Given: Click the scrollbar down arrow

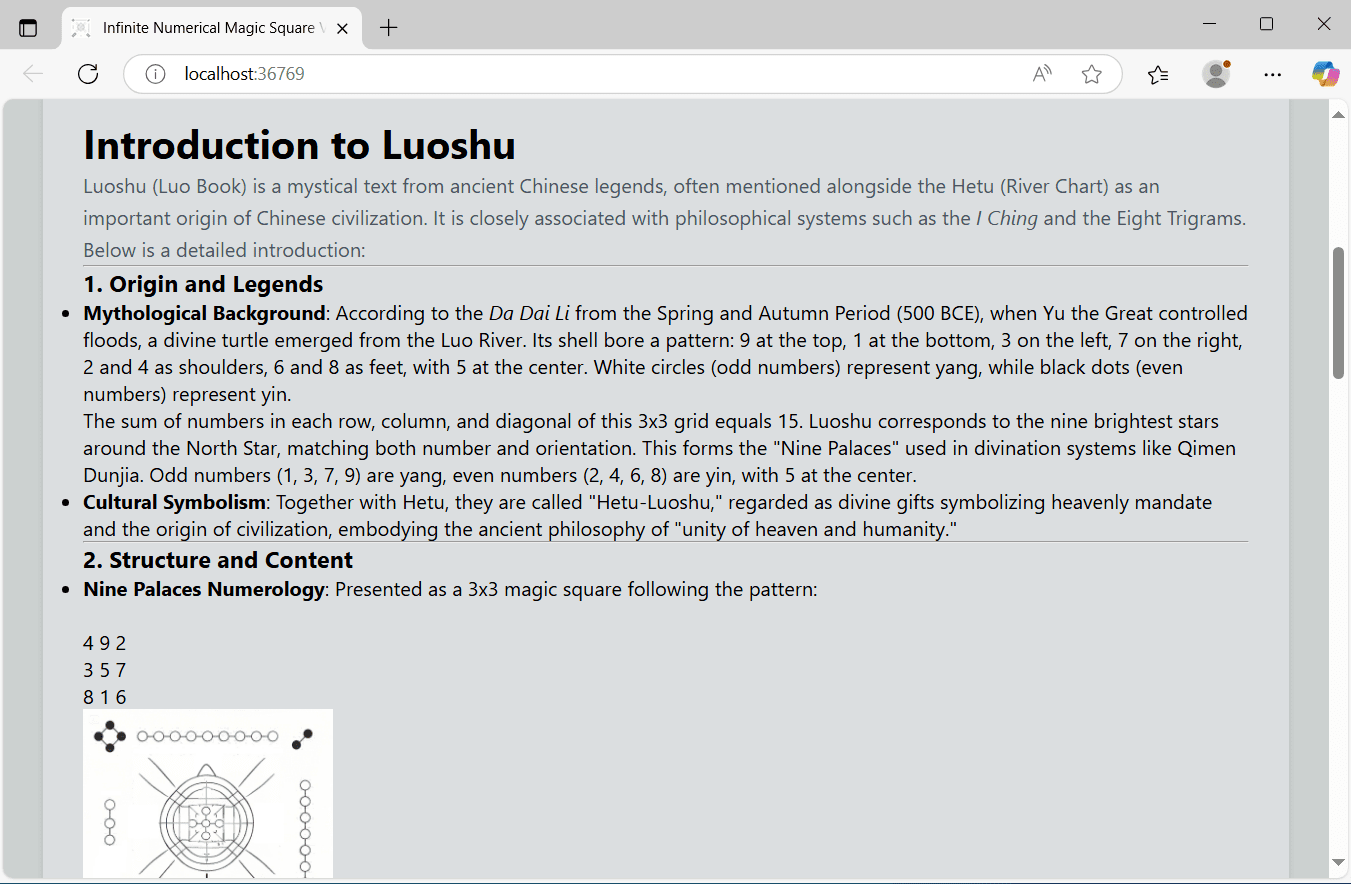Looking at the screenshot, I should click(1338, 862).
